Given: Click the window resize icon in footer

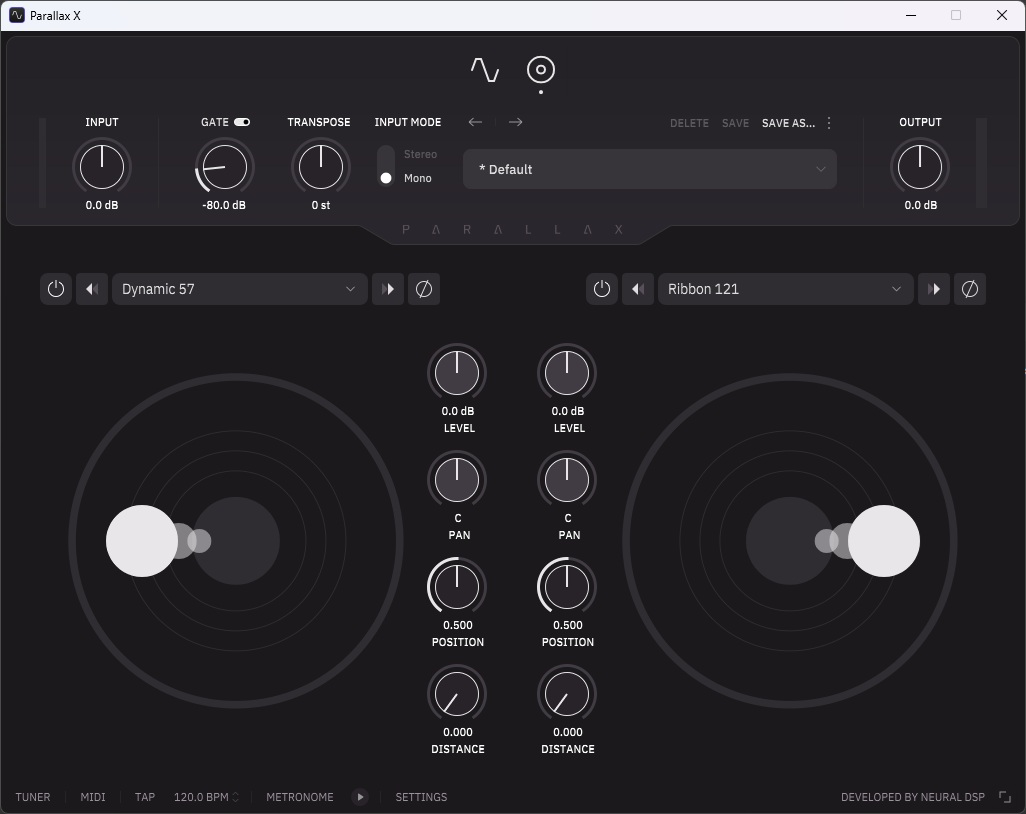Looking at the screenshot, I should (1004, 797).
